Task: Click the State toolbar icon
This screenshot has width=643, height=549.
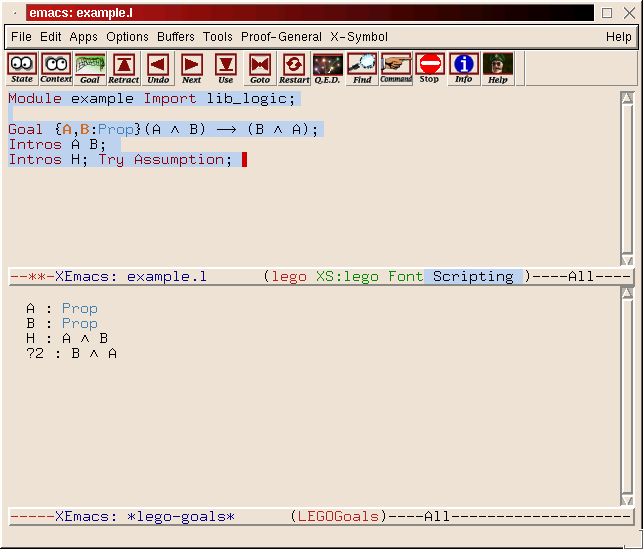Action: point(22,68)
